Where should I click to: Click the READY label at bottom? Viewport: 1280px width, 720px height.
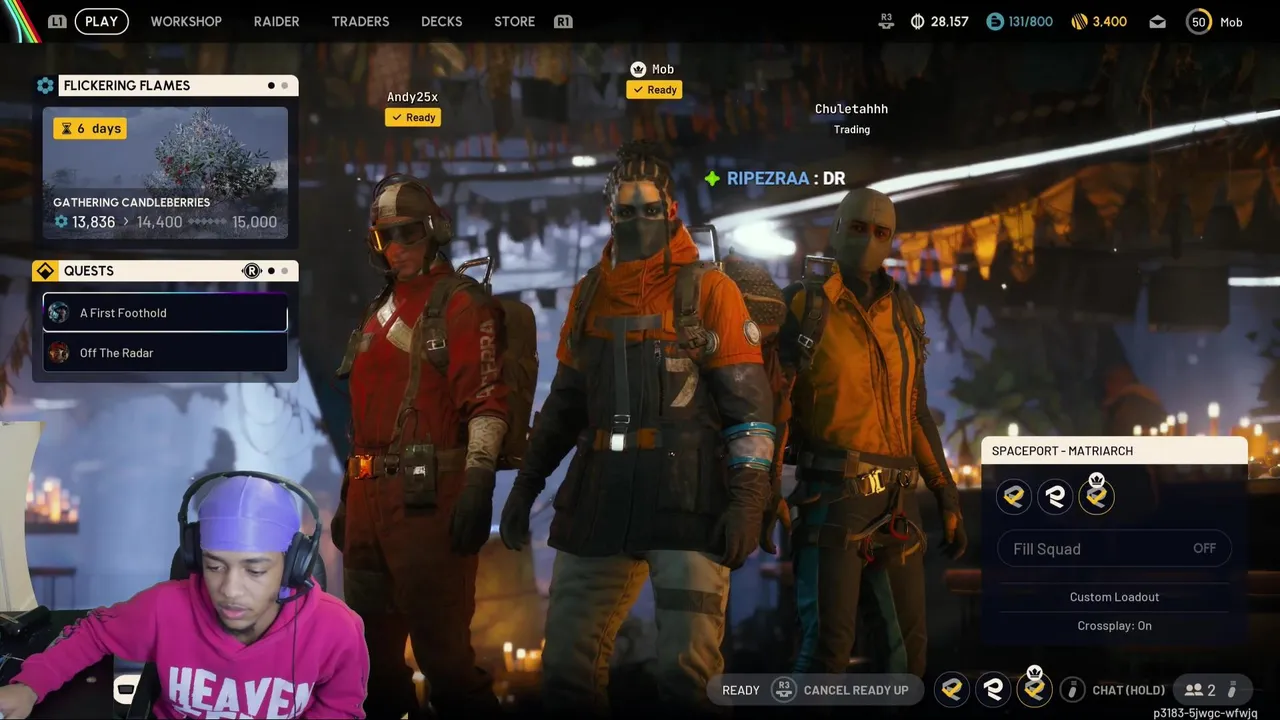click(x=741, y=690)
